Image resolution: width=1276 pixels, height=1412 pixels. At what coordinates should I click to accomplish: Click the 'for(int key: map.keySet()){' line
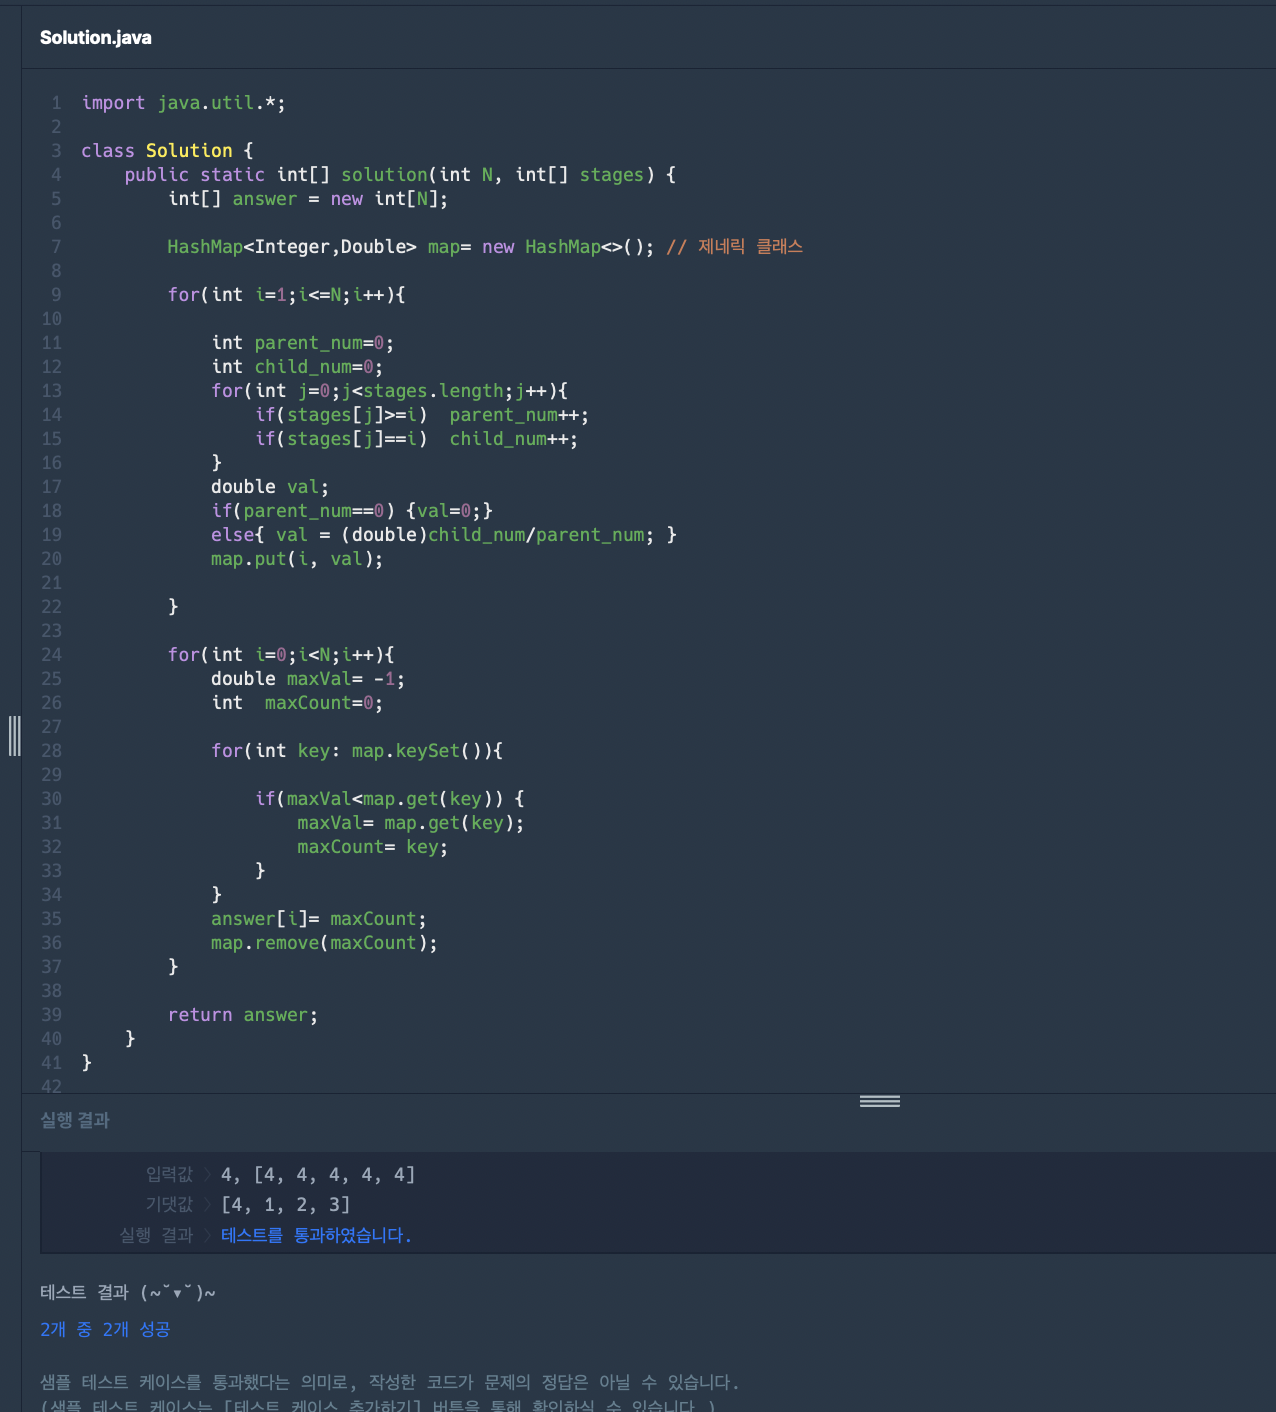click(x=357, y=751)
